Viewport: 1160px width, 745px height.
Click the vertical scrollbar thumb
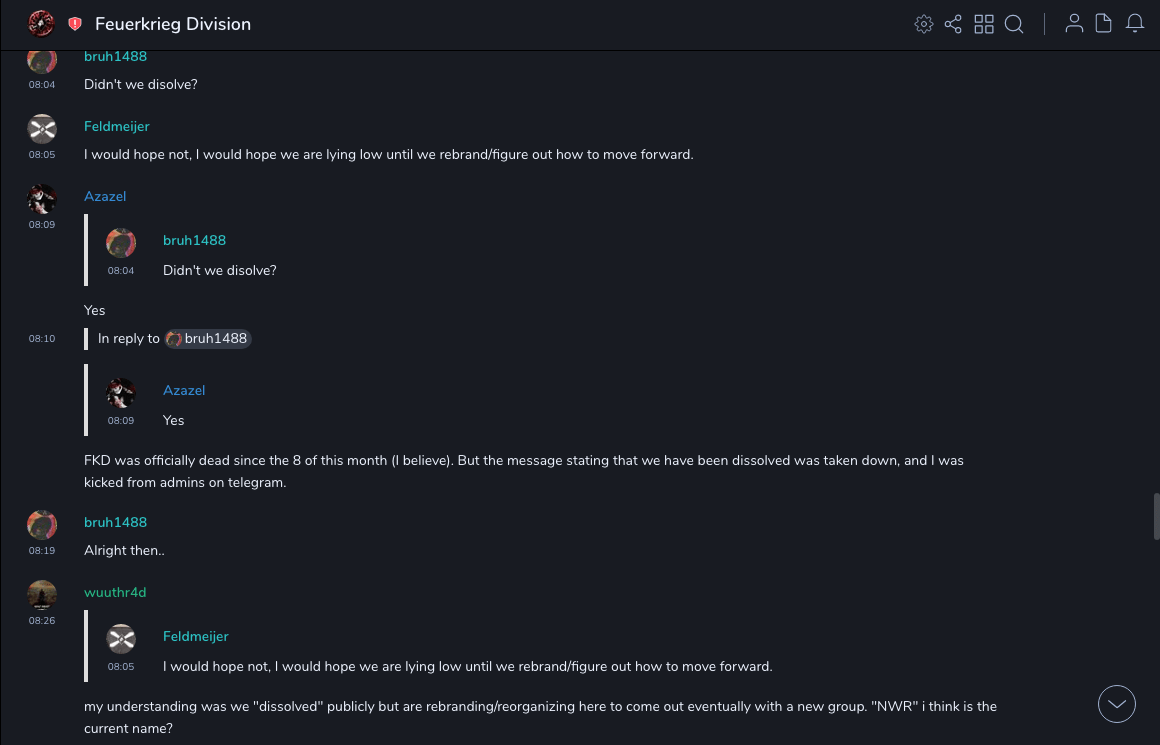coord(1156,515)
